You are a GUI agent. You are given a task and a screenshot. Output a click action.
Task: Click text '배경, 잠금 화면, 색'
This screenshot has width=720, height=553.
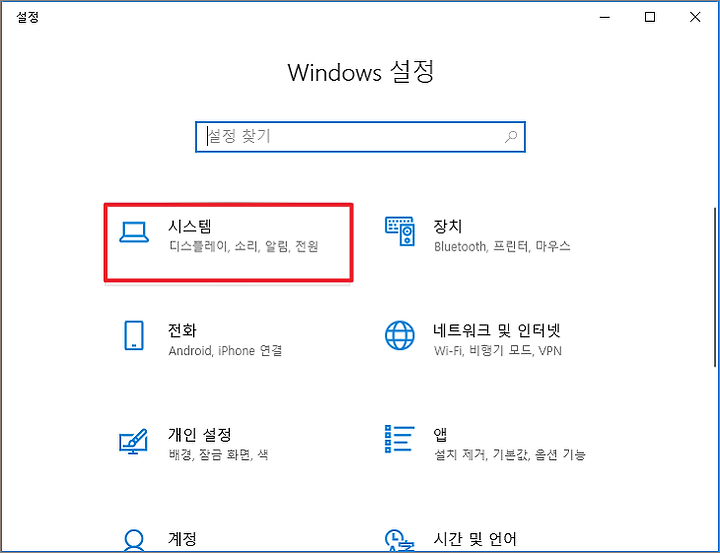pyautogui.click(x=219, y=455)
